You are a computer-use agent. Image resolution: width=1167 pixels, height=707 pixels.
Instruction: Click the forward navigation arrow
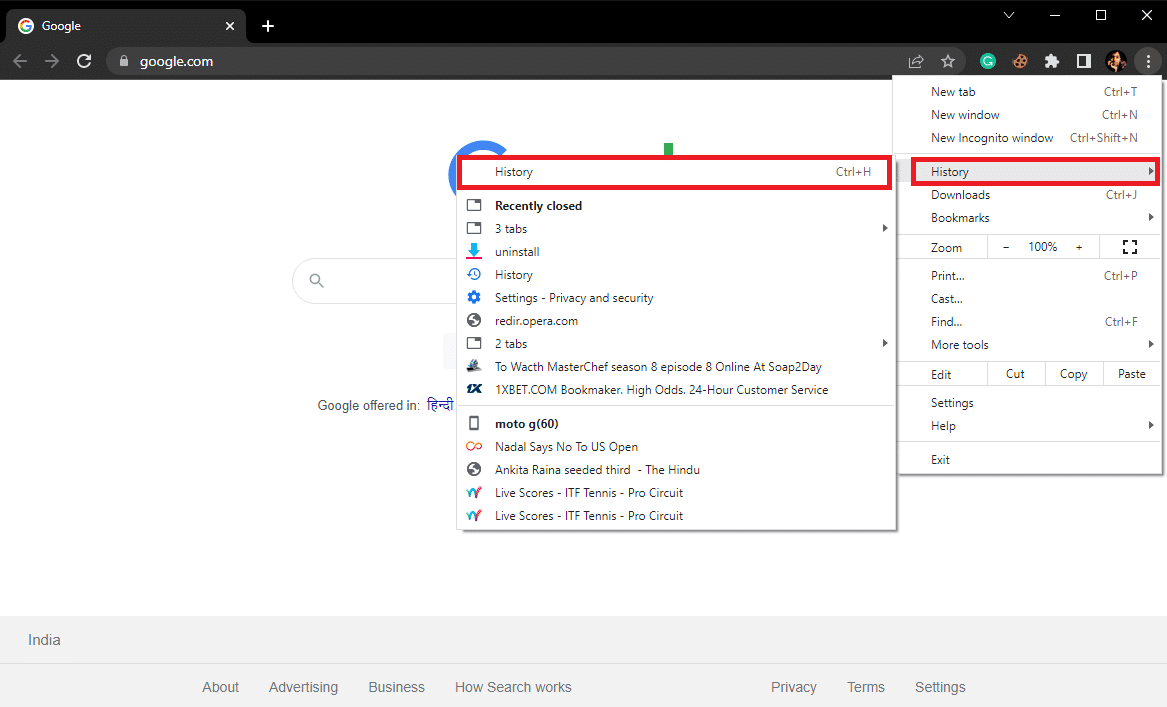pos(52,61)
